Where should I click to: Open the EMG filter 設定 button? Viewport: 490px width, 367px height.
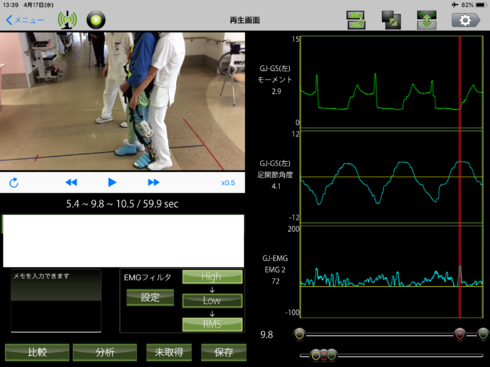tap(150, 297)
